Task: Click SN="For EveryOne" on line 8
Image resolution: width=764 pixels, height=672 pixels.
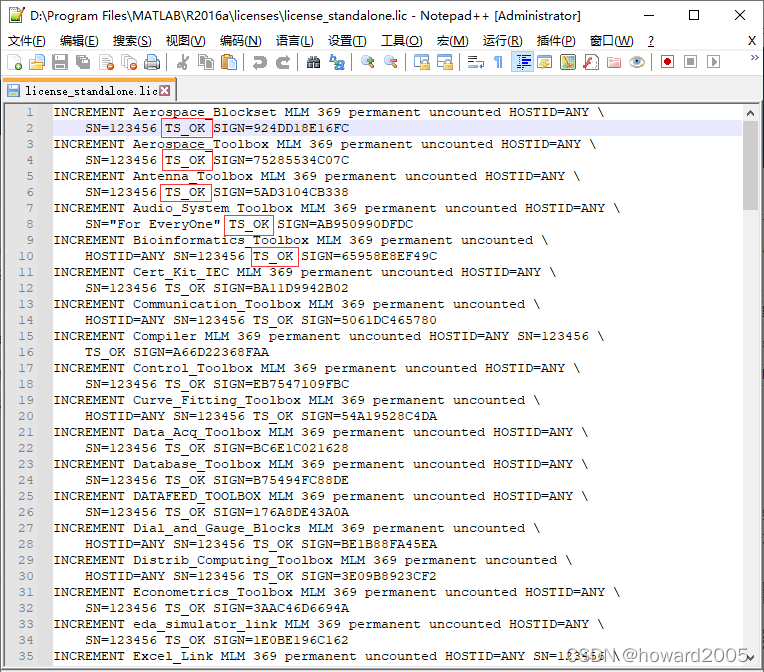Action: pyautogui.click(x=153, y=224)
